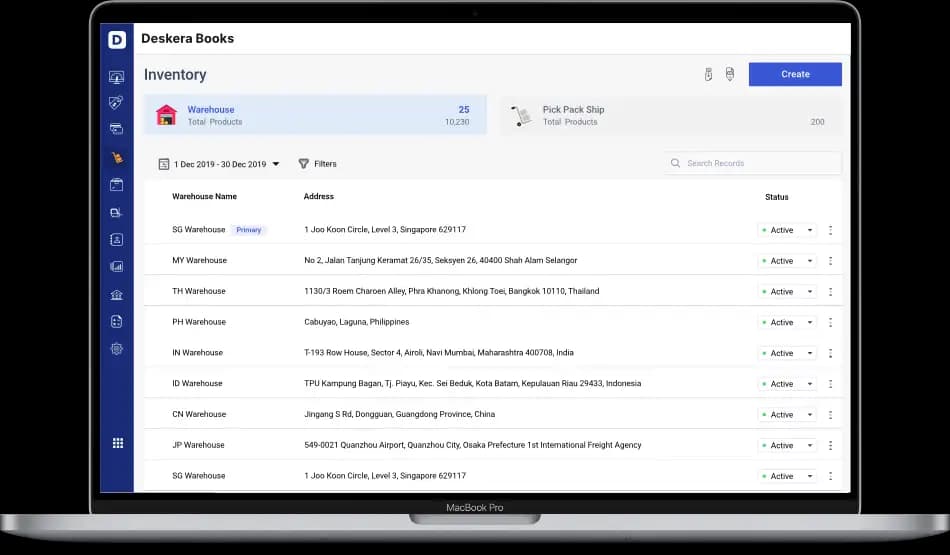Click the Kepulauan Riau 29433 address
Viewport: 950px width, 555px height.
click(473, 384)
